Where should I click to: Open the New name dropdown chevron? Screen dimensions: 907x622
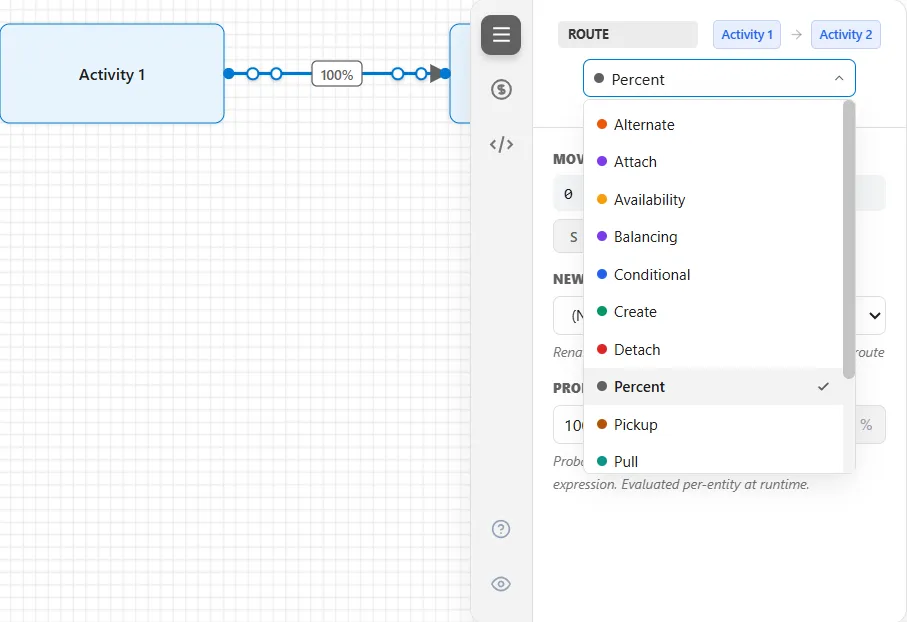875,315
